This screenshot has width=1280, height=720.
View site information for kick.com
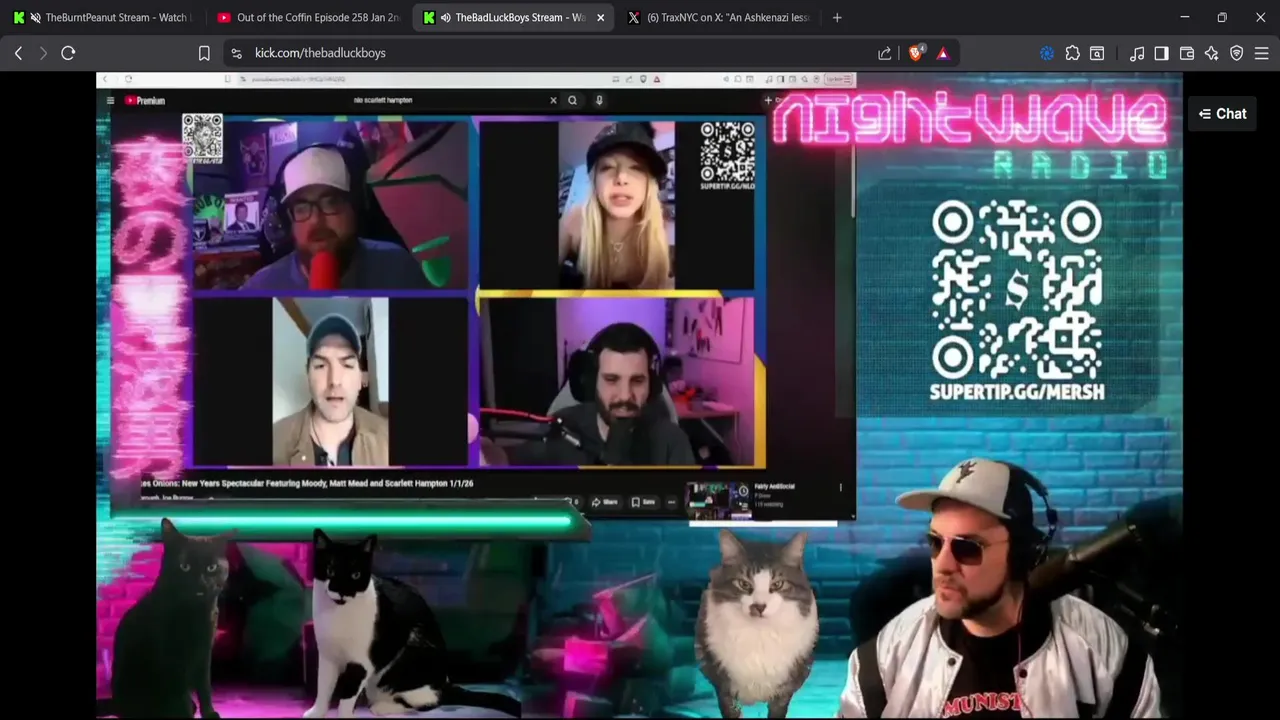235,53
